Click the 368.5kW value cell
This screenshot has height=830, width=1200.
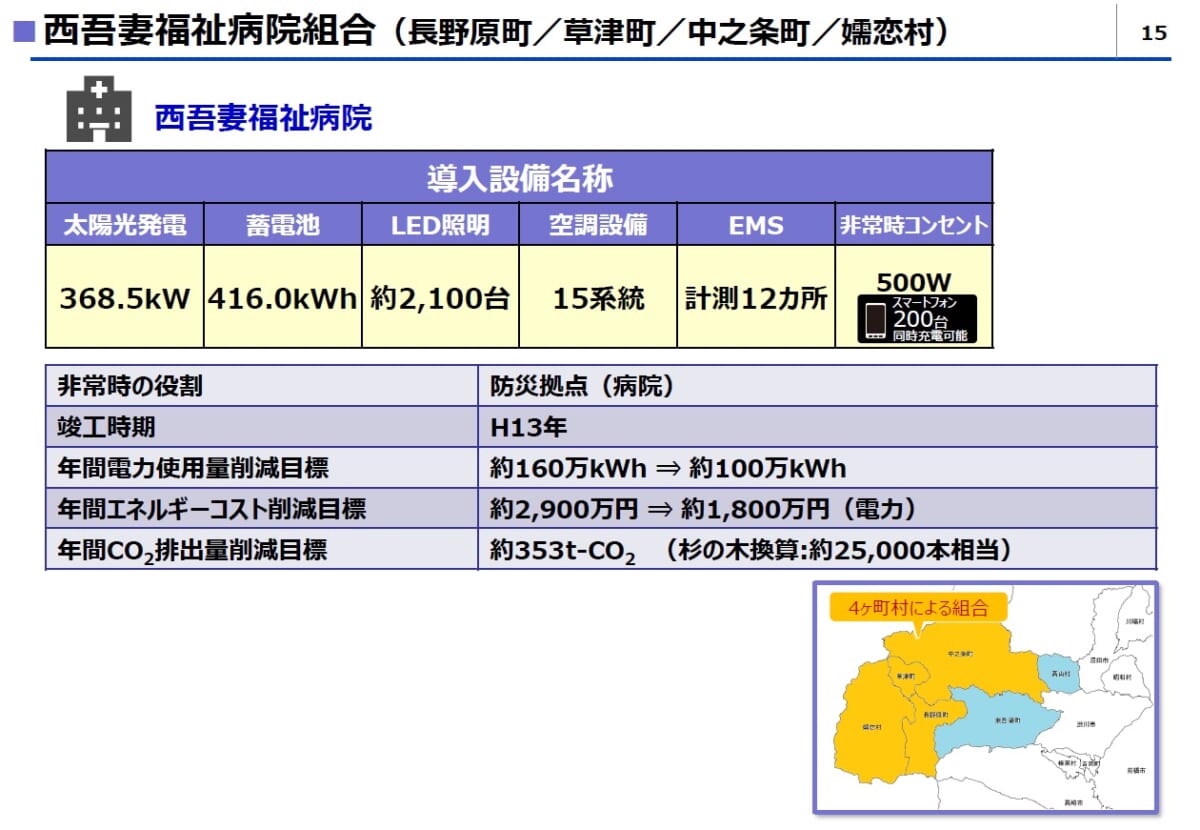point(125,299)
